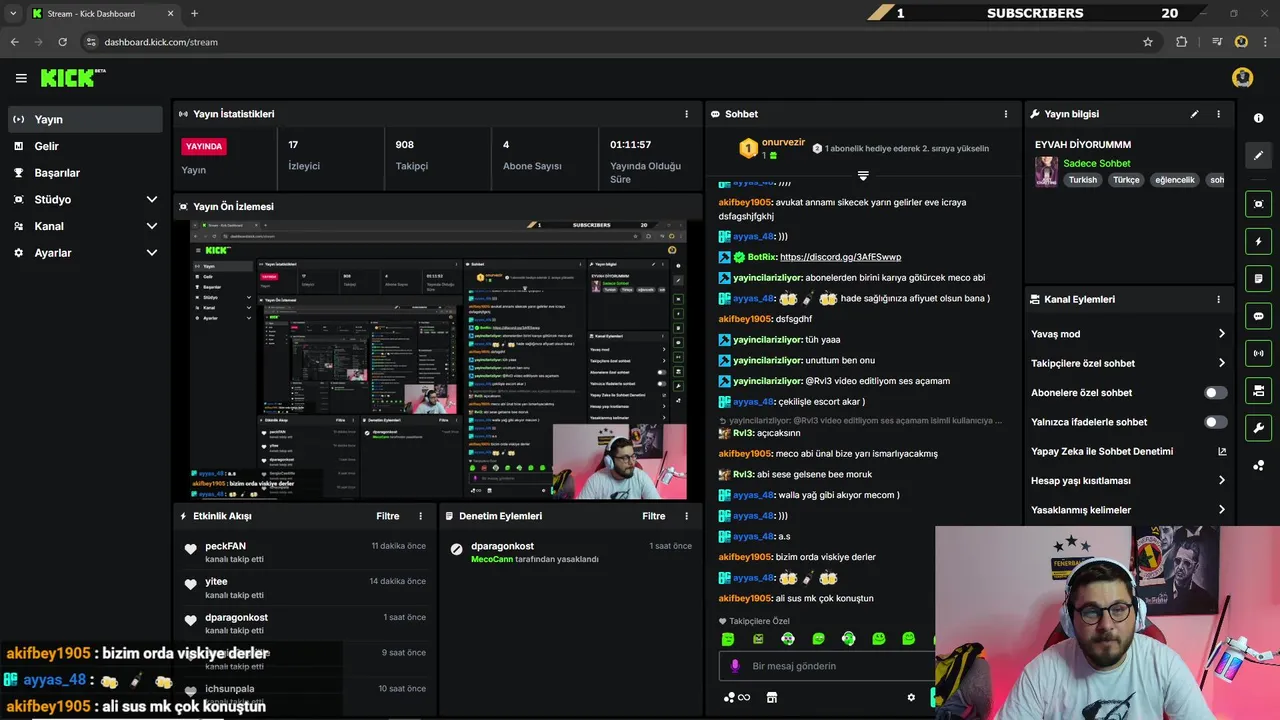Open Etkinlik Akışı three-dot menu
Screen dimensions: 1280x720
pos(420,516)
